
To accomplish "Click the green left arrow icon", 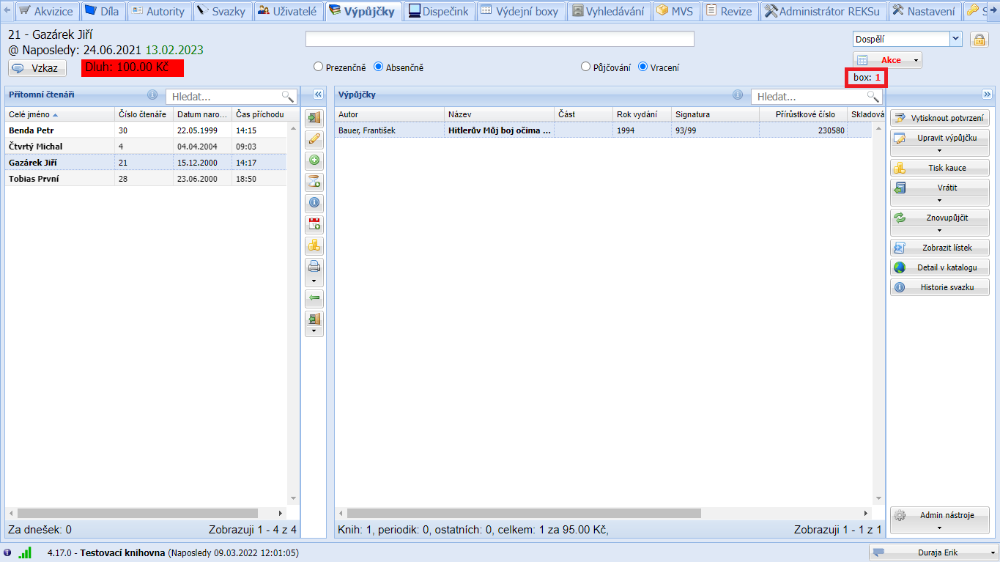I will pyautogui.click(x=314, y=297).
